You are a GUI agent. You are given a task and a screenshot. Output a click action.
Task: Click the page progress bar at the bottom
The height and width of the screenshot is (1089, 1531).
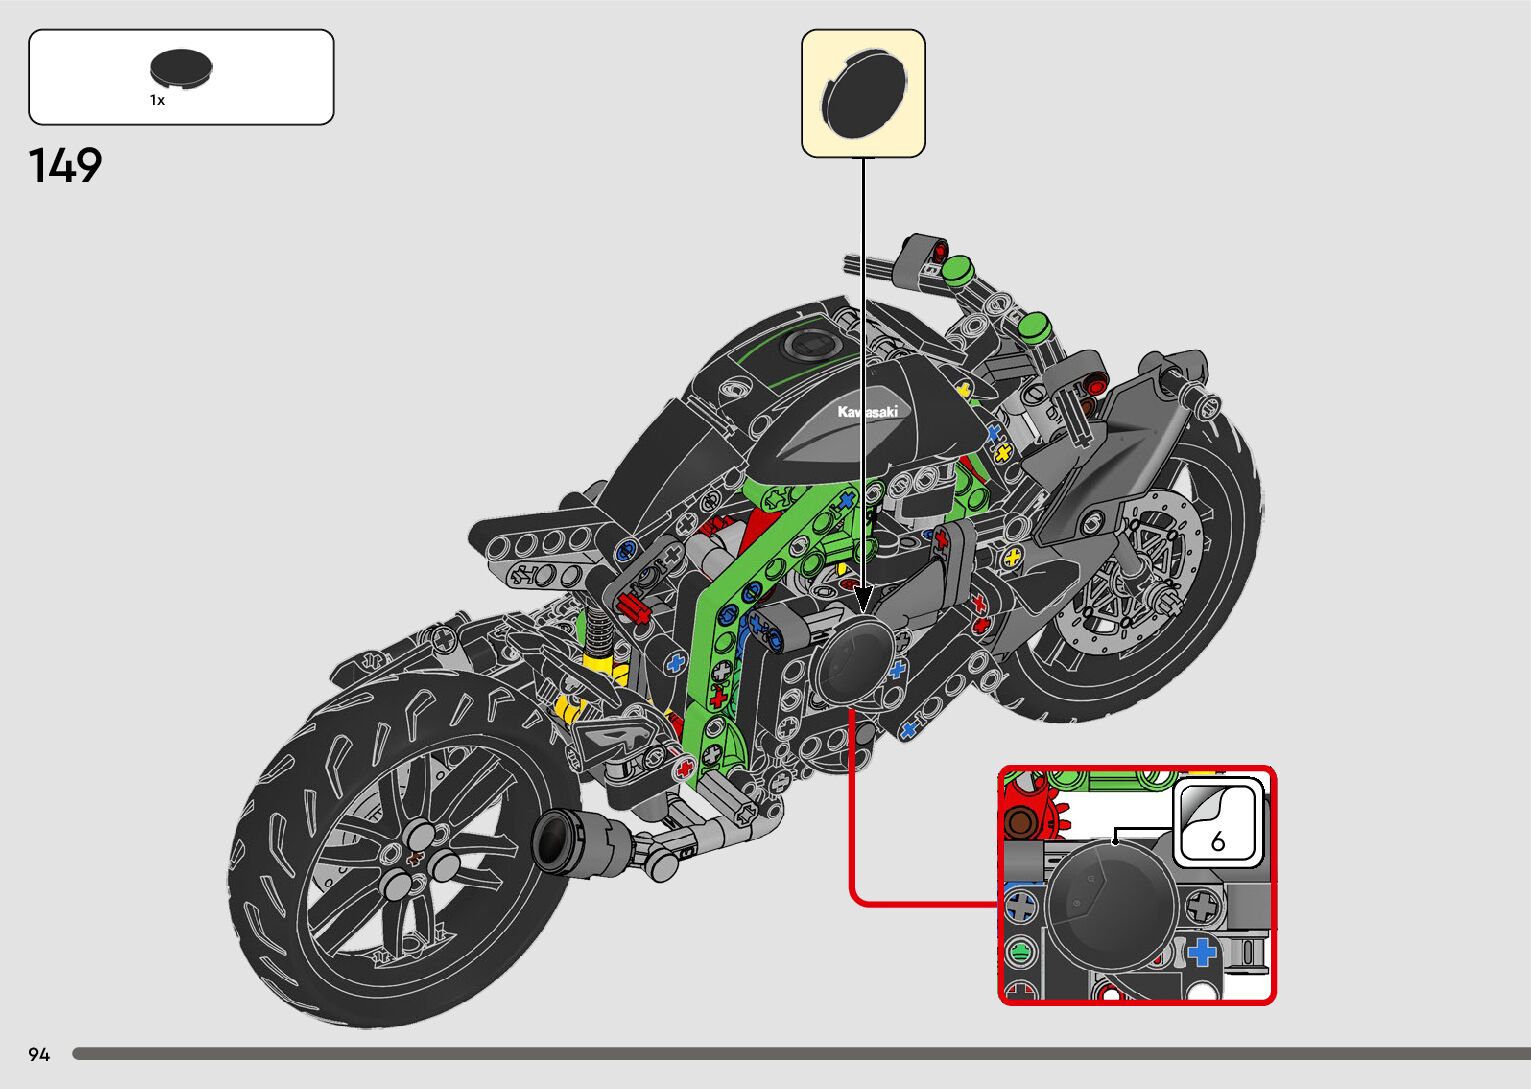[x=800, y=1054]
